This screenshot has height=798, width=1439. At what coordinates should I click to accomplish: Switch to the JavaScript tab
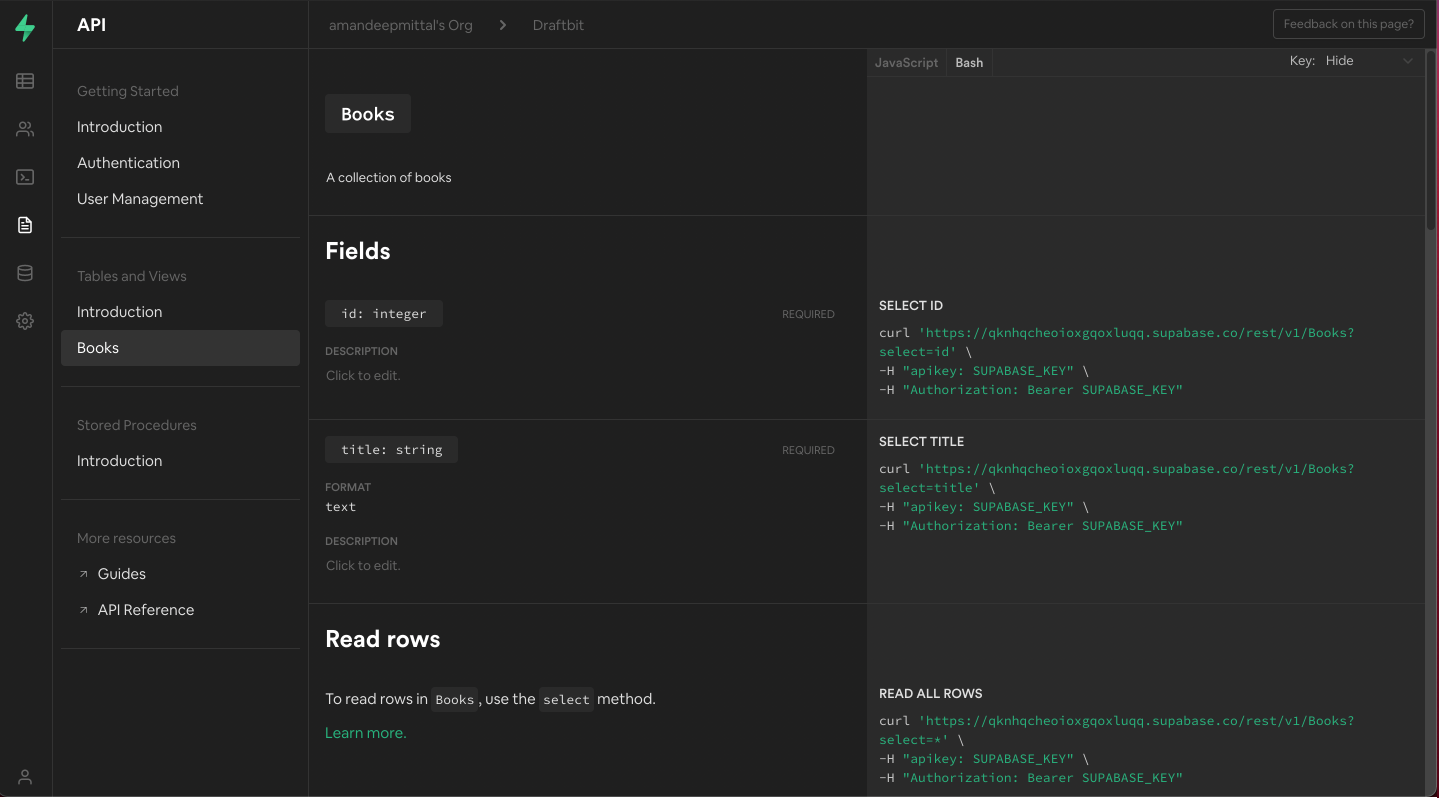click(x=906, y=62)
